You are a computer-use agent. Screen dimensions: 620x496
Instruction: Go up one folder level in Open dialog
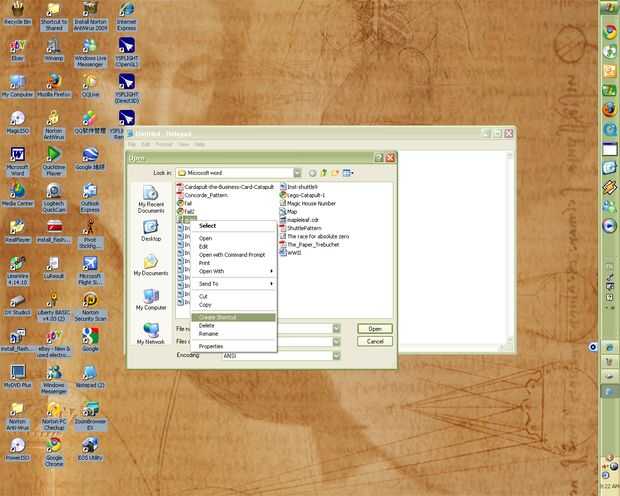tap(324, 173)
